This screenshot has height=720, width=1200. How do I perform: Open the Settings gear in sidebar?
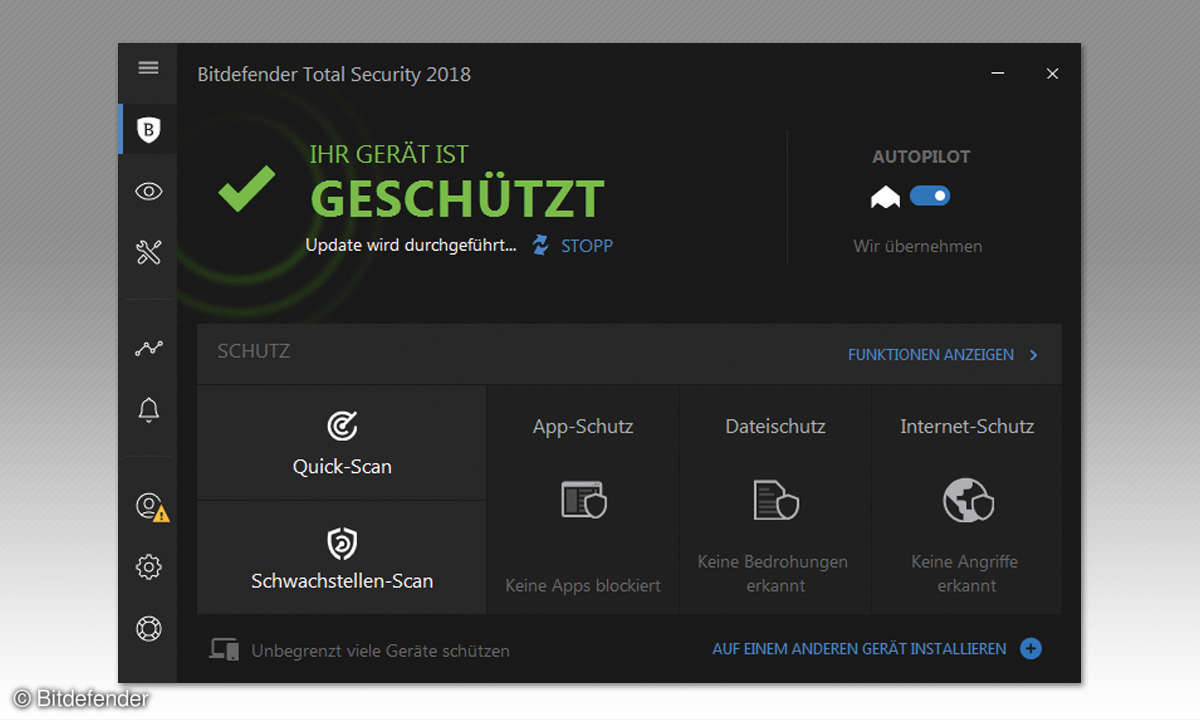coord(148,567)
